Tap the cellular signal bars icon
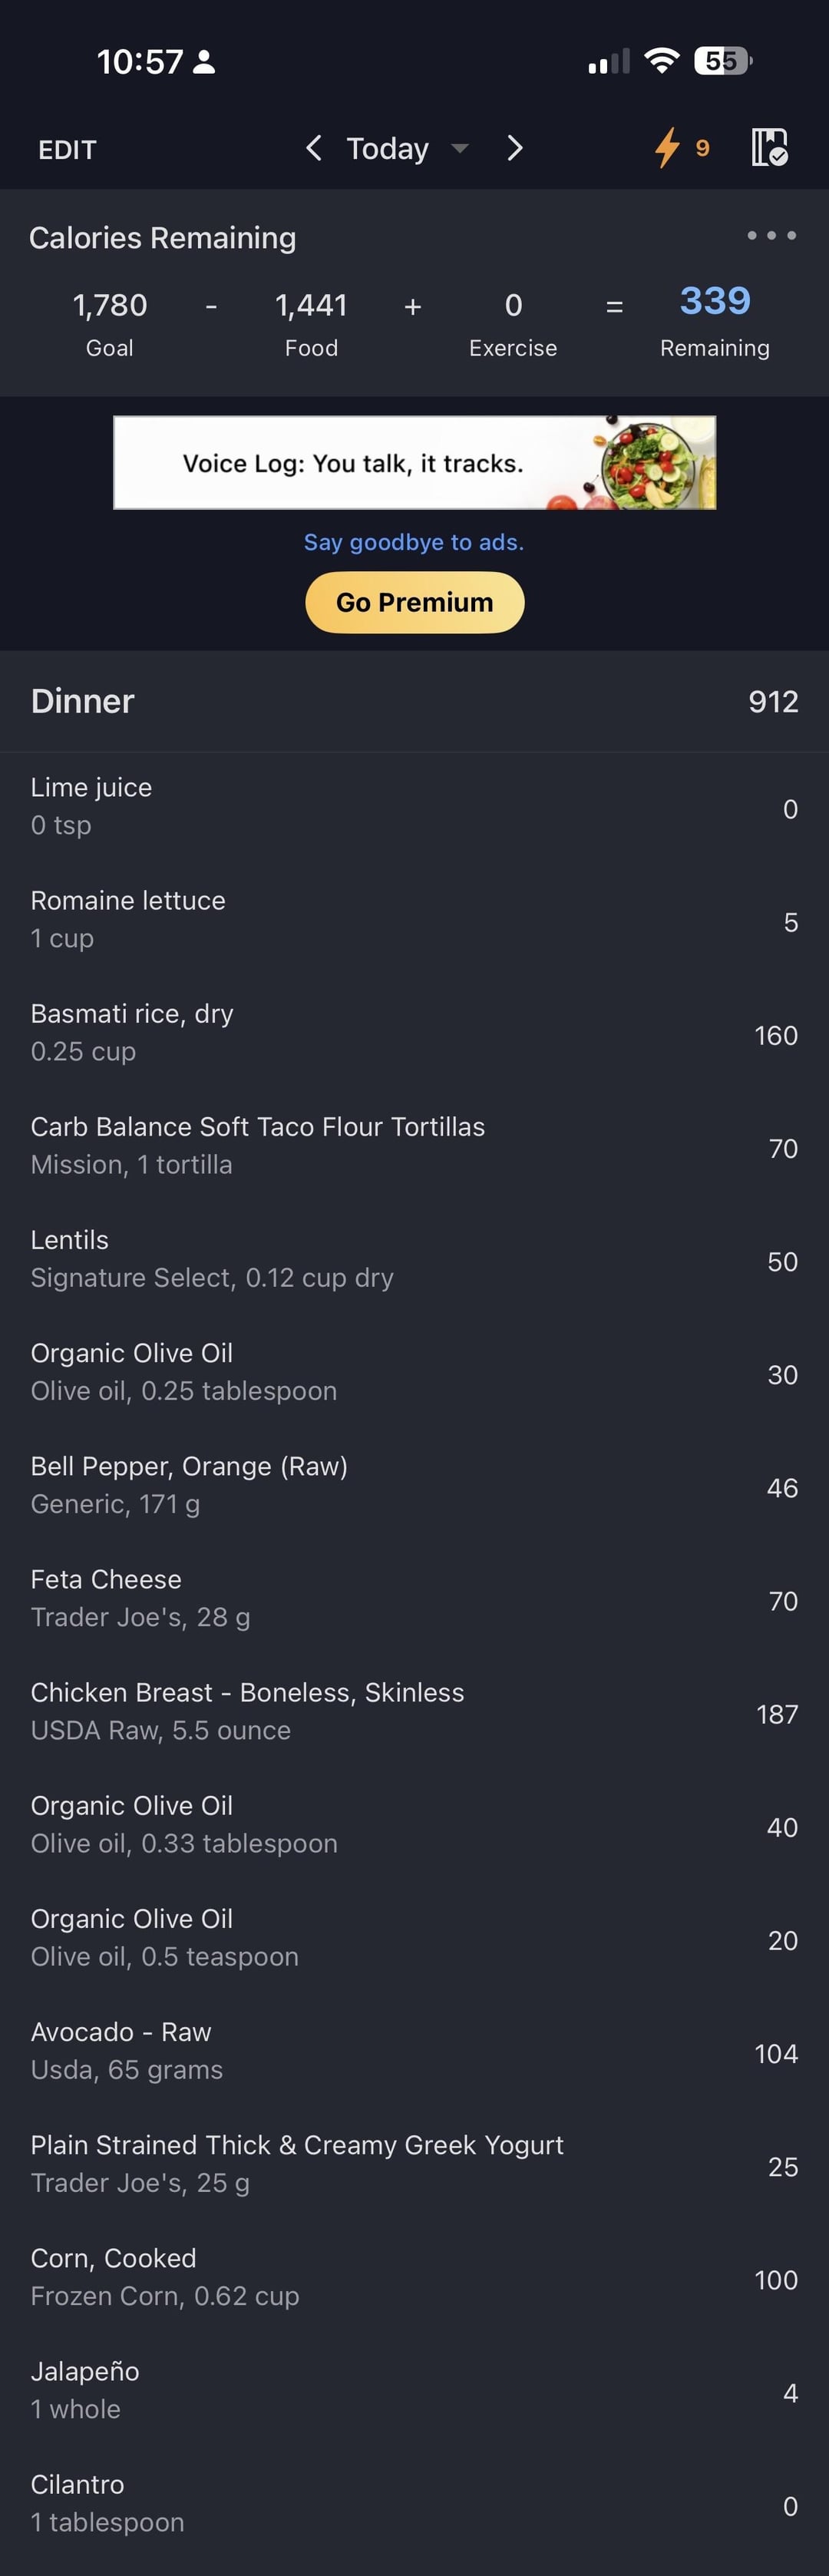Viewport: 829px width, 2576px height. click(x=608, y=62)
